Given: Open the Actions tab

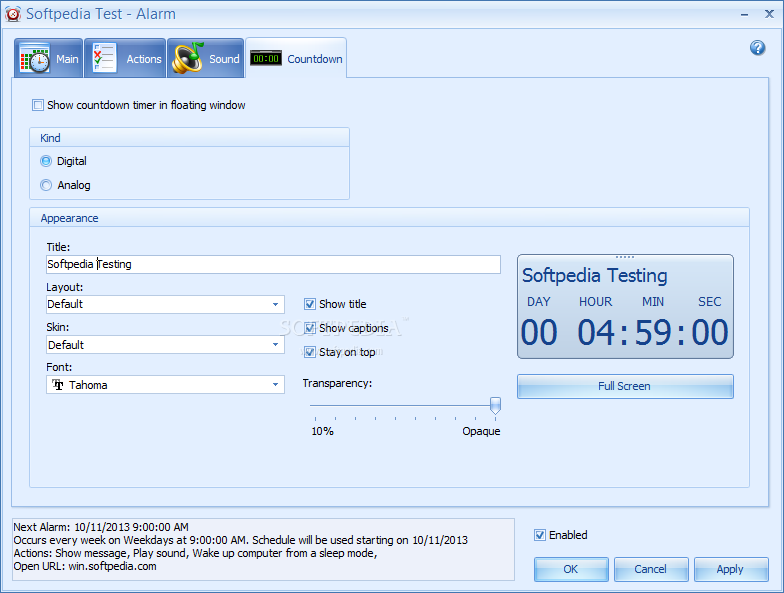Looking at the screenshot, I should pyautogui.click(x=125, y=58).
